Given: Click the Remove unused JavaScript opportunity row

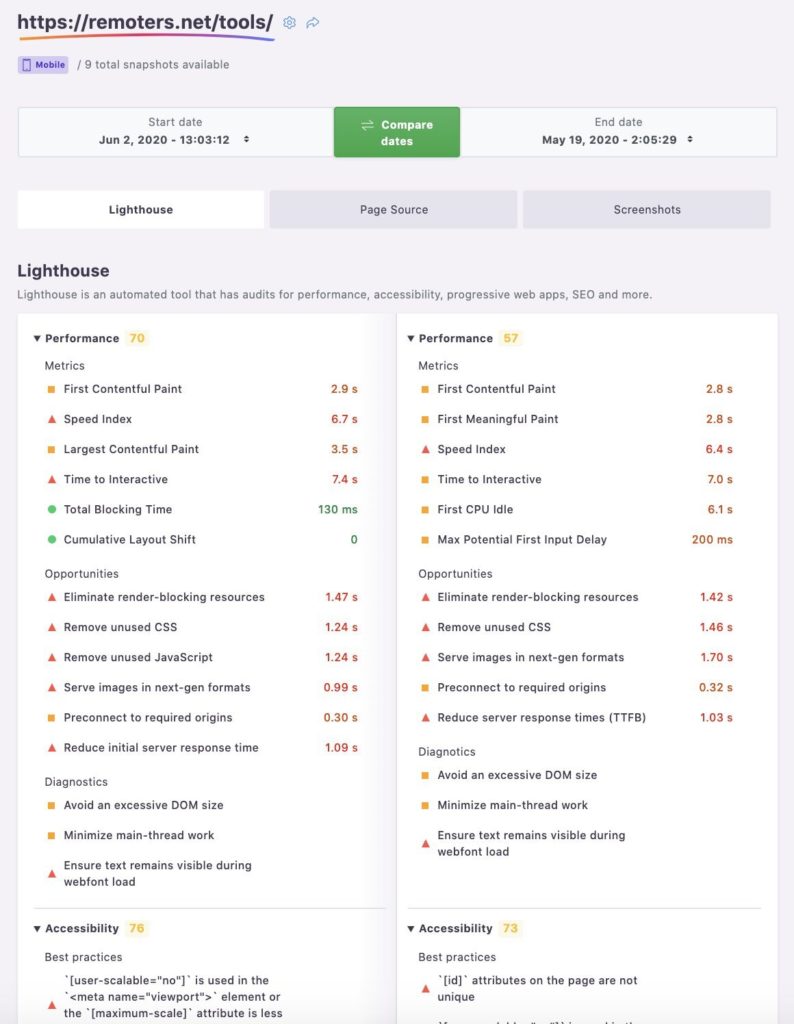Looking at the screenshot, I should point(202,657).
